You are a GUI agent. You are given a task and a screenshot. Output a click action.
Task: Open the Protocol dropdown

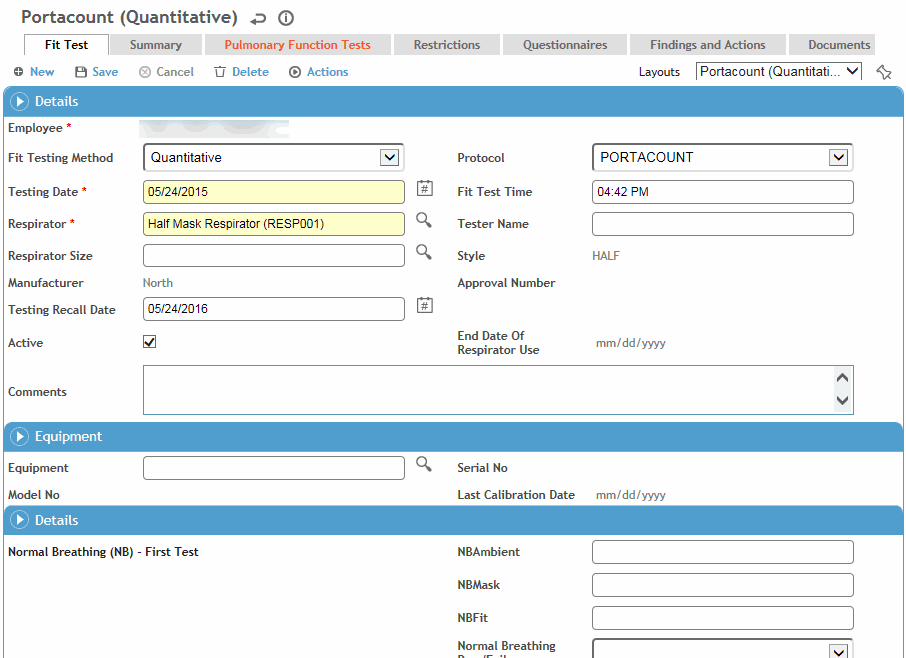point(838,158)
